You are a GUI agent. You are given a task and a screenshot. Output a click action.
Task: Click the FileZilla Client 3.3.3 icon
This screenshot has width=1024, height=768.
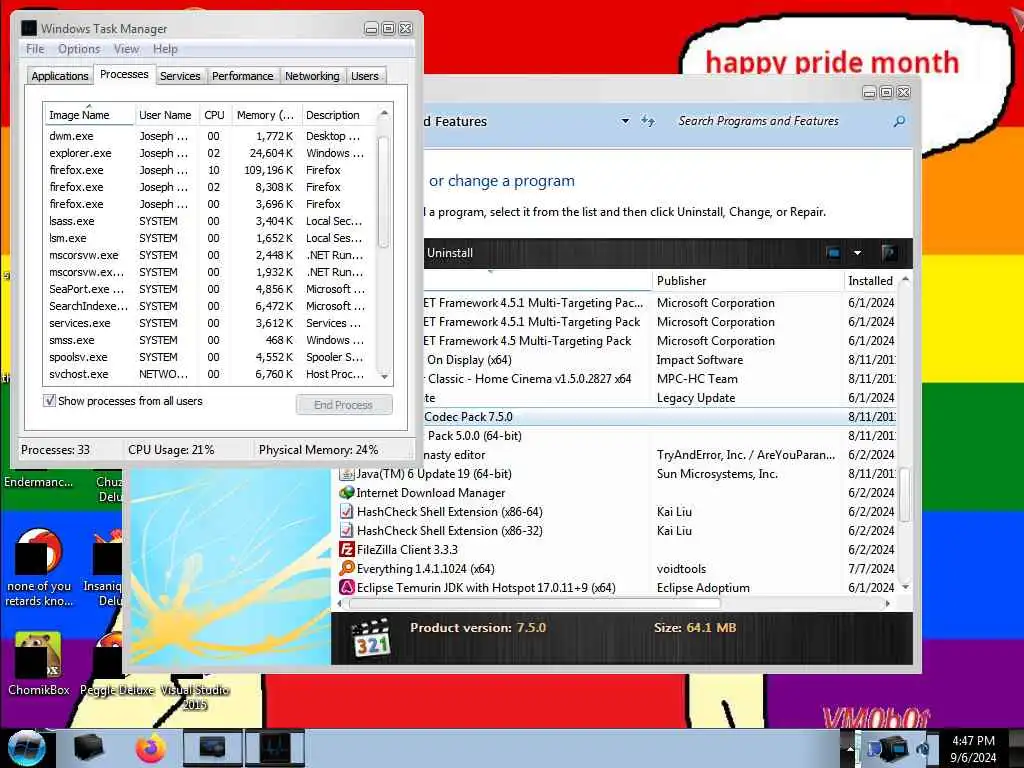coord(347,549)
